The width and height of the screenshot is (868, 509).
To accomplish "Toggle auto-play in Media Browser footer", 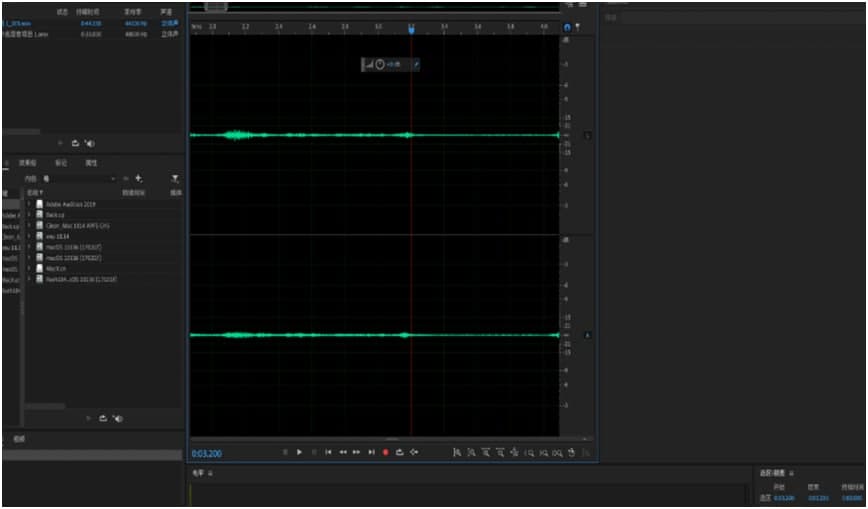I will 117,419.
